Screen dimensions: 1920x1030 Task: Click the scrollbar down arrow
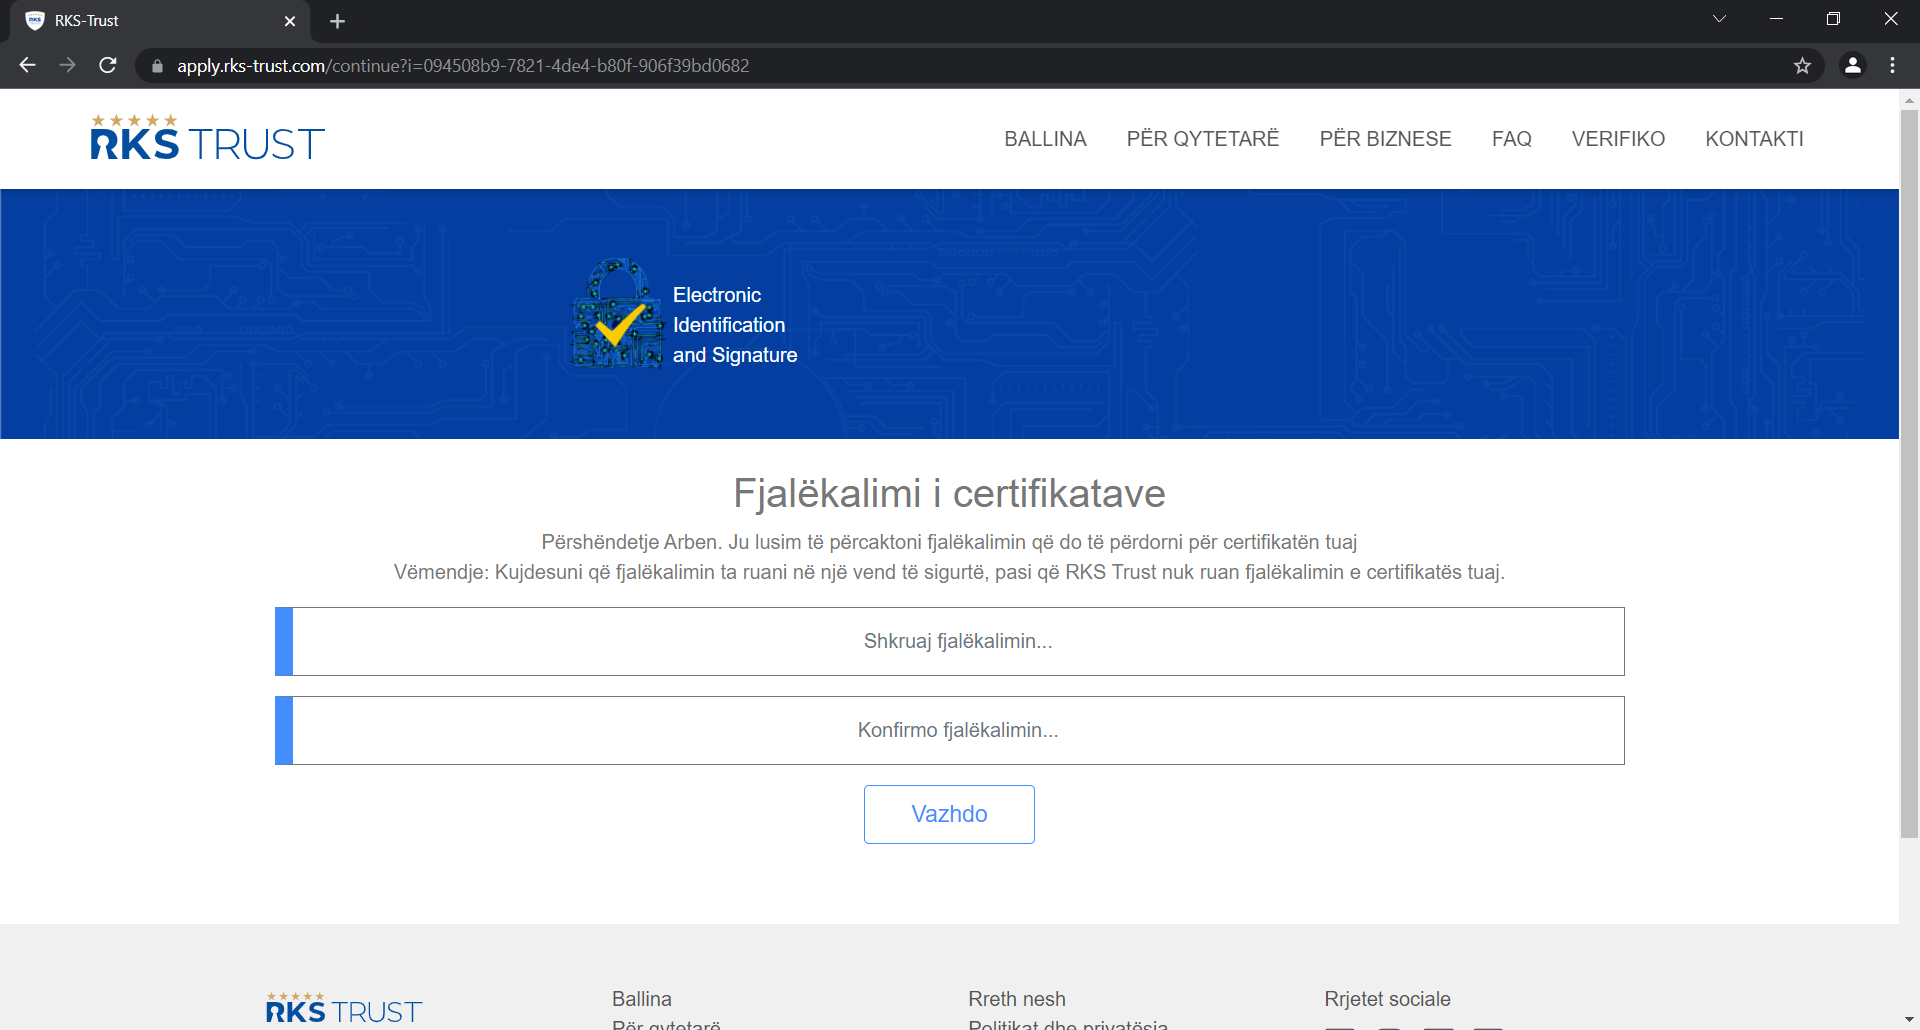[1909, 1020]
